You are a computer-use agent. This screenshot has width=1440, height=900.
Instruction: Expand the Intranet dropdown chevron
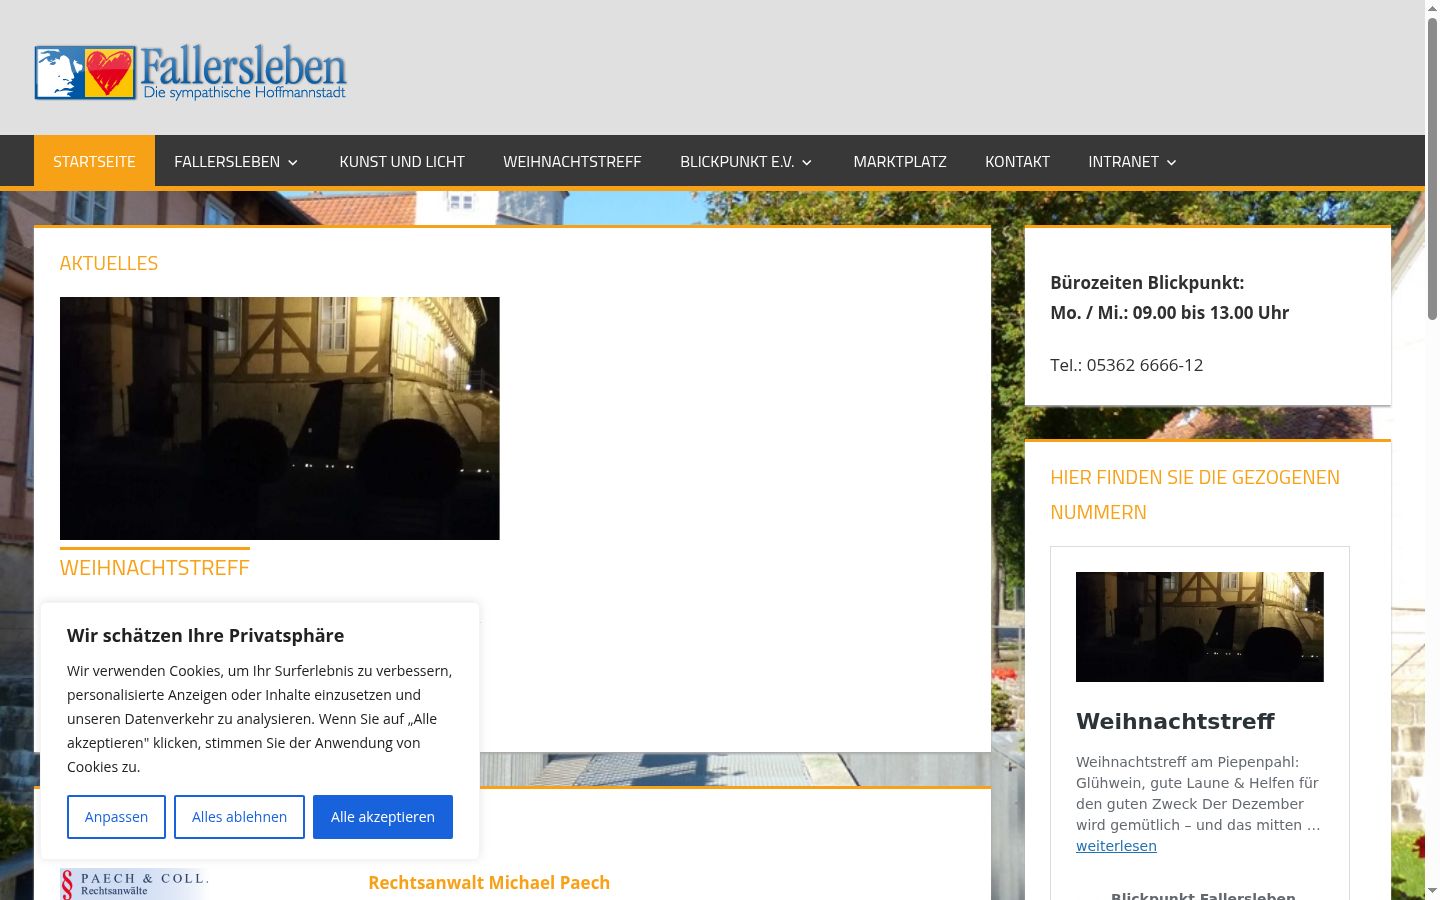(x=1172, y=162)
